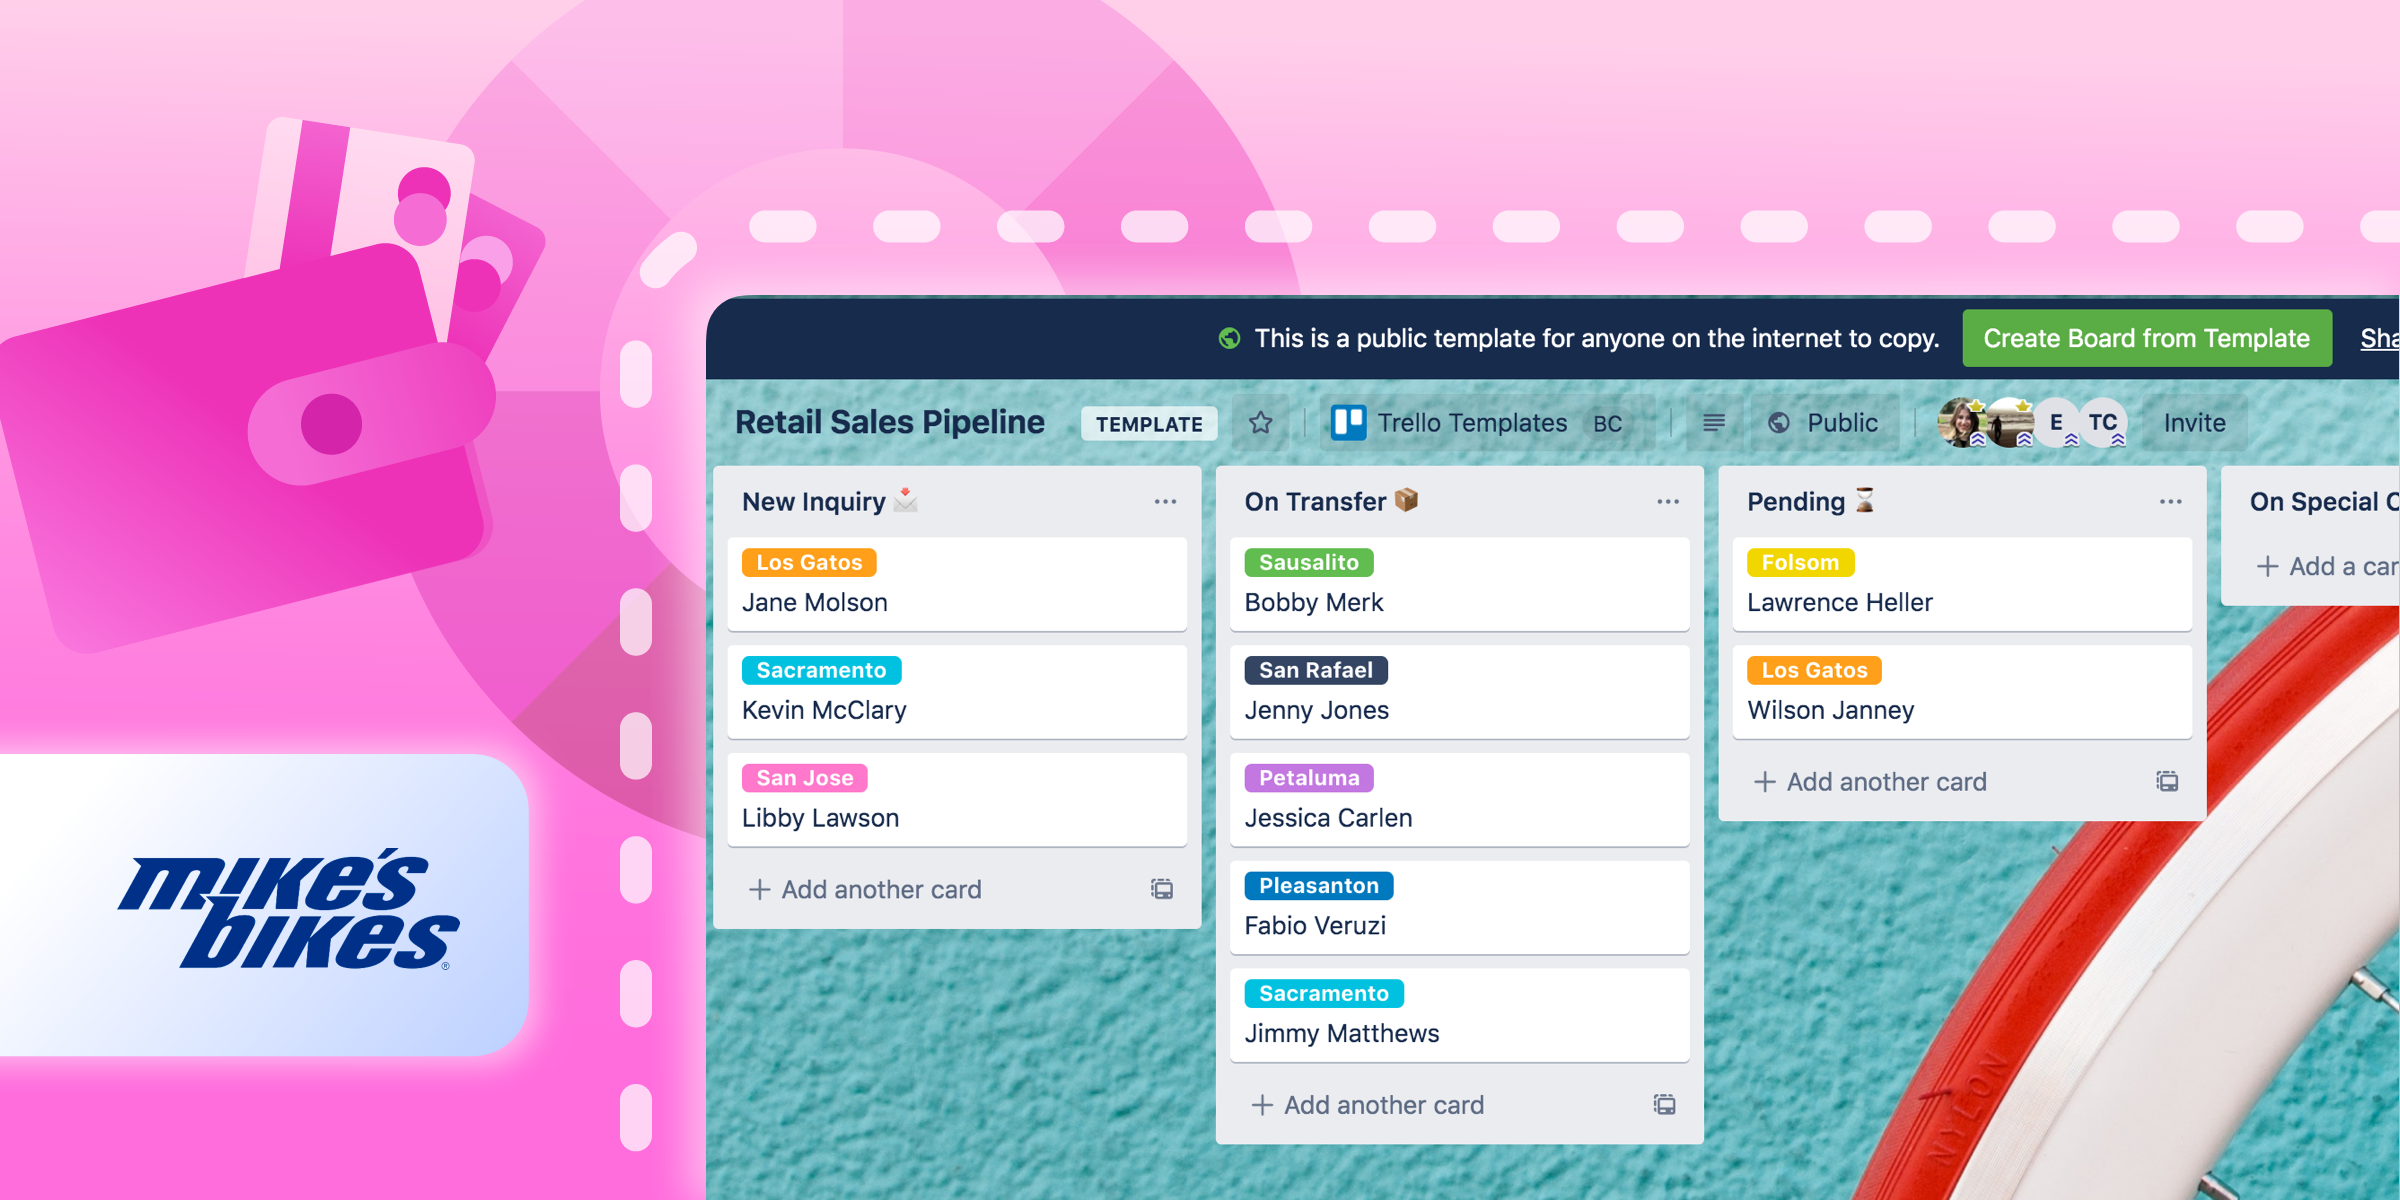2400x1200 pixels.
Task: Open the Wilson Janney card
Action: pos(1962,692)
